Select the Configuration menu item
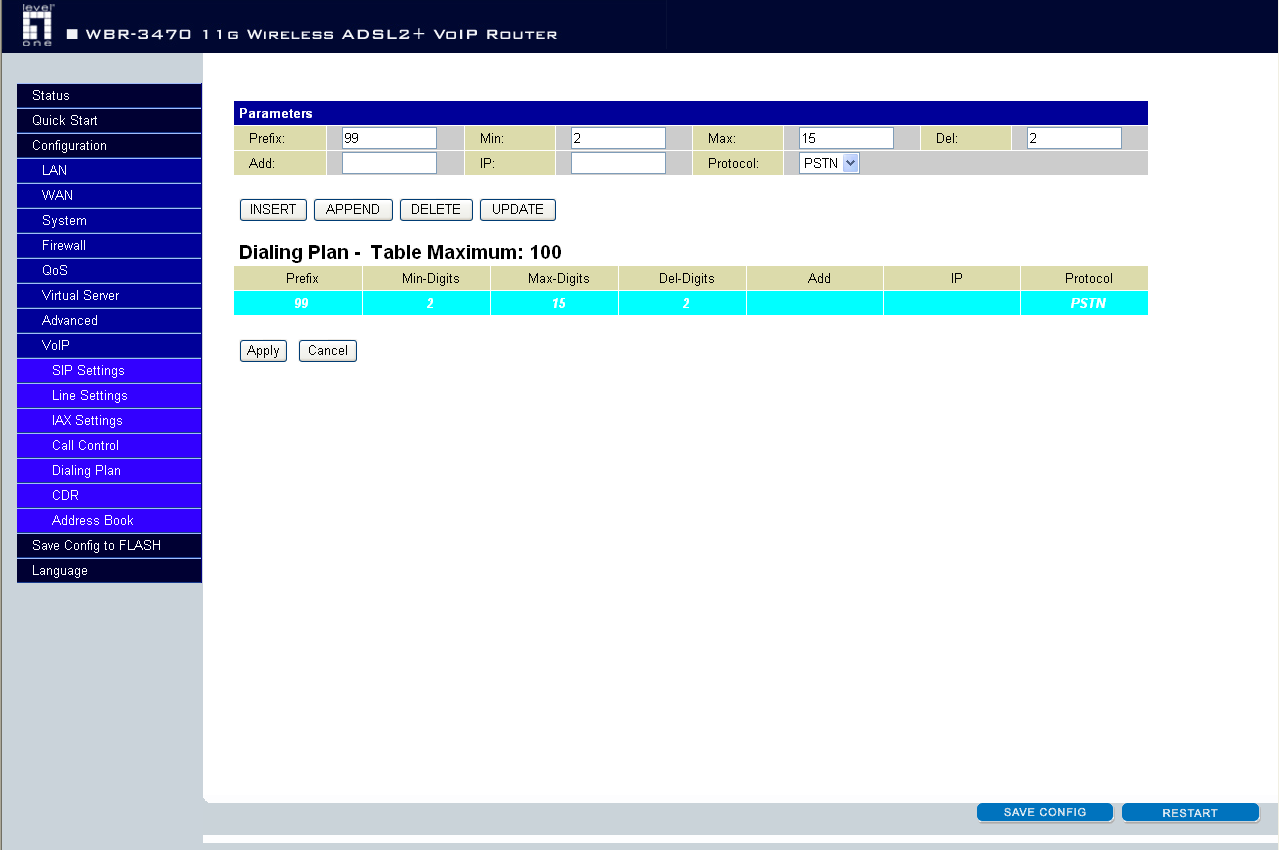1280x850 pixels. point(109,146)
